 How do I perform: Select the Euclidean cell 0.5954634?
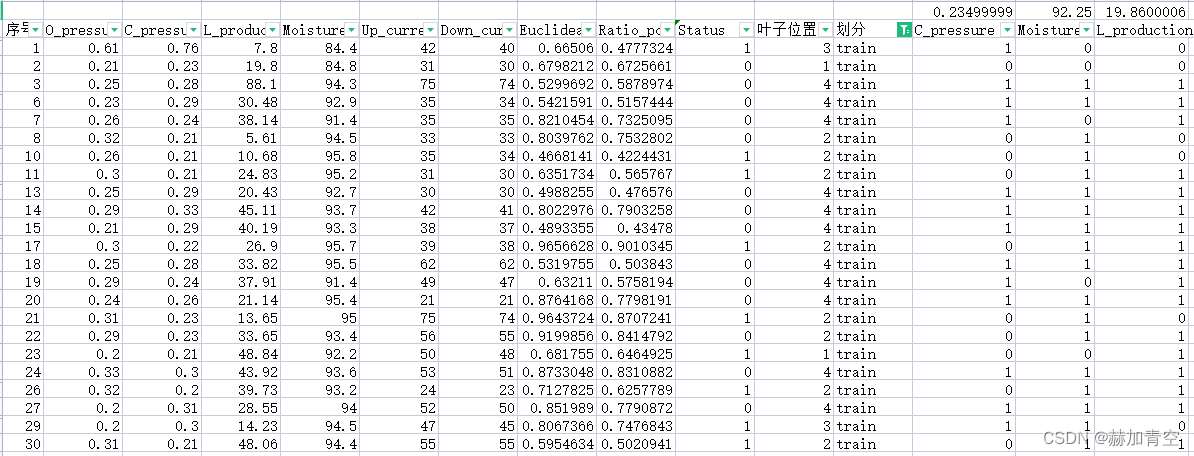point(557,445)
